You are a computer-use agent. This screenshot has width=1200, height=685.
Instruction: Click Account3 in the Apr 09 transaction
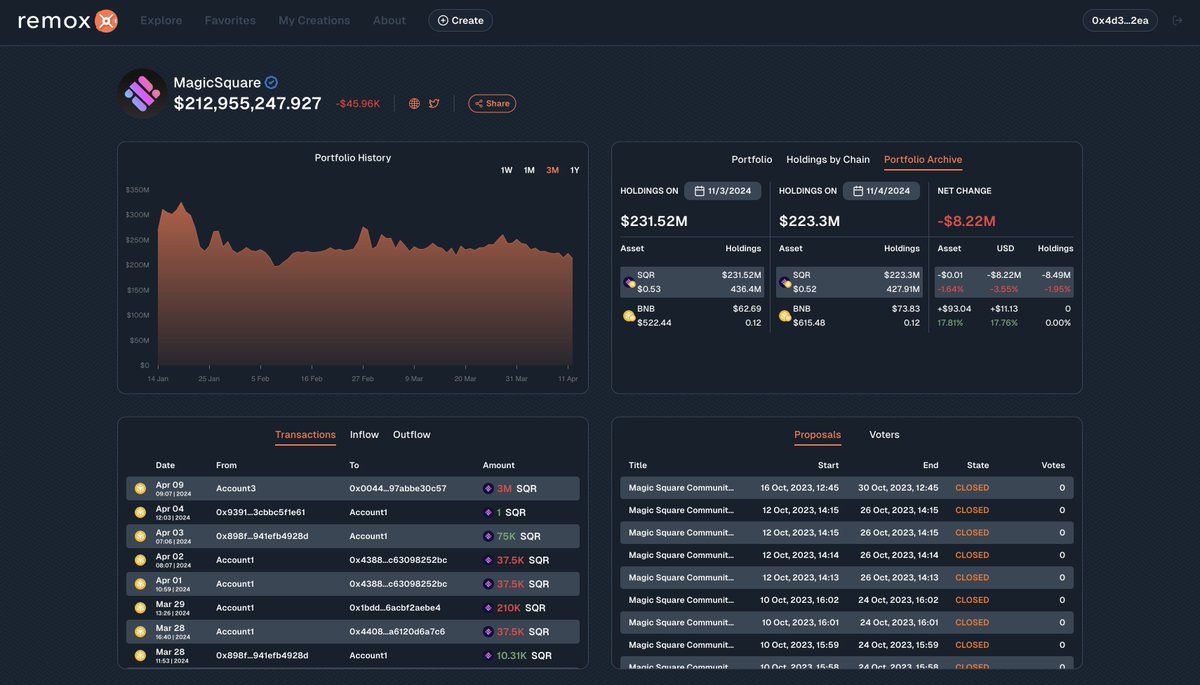236,488
